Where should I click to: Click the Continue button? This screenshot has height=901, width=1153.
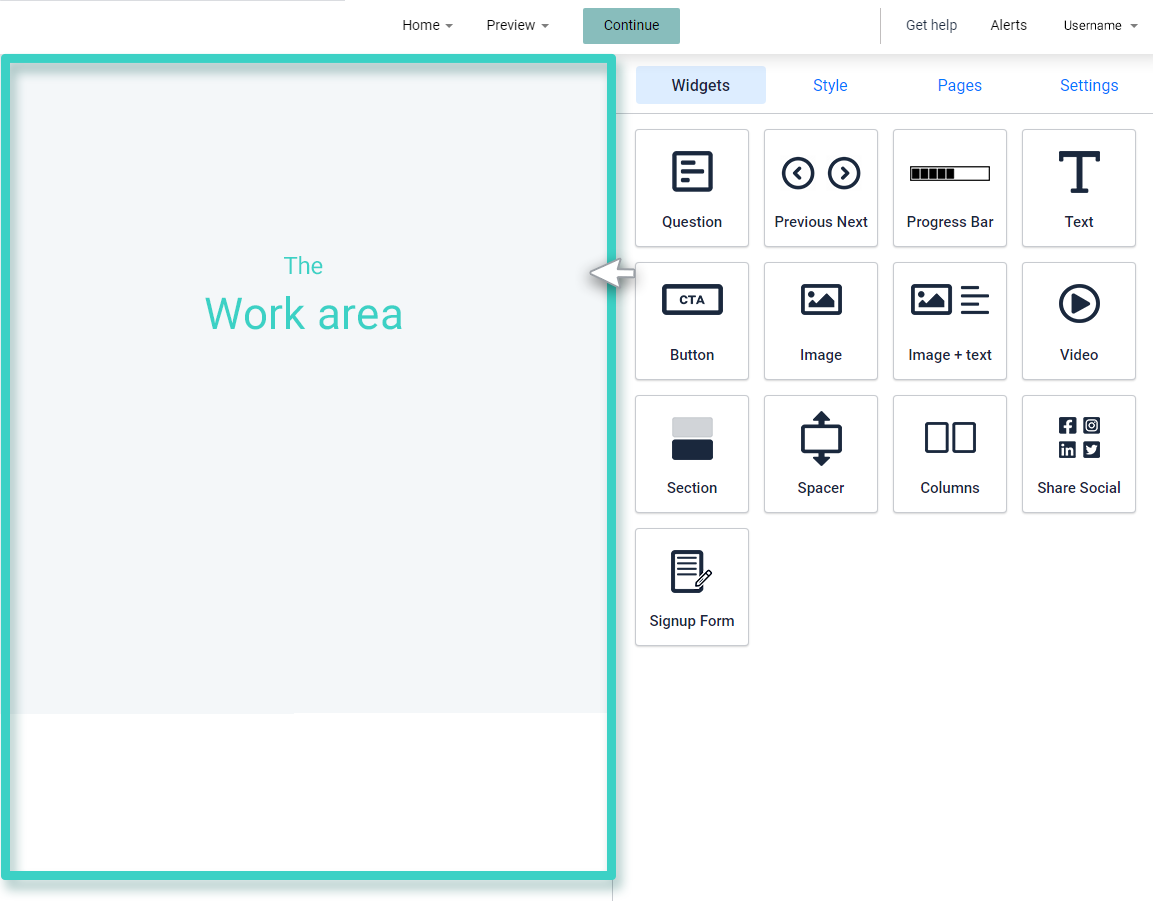pos(631,26)
